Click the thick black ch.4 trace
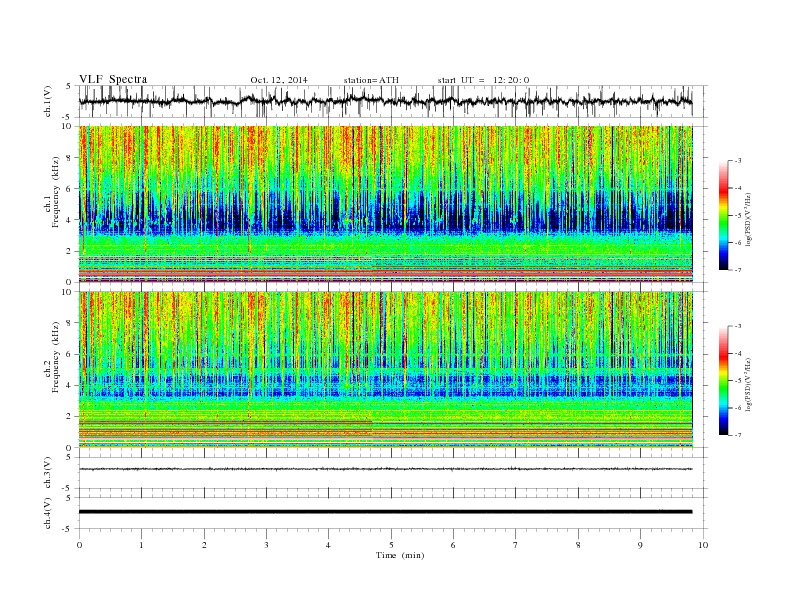This screenshot has height=612, width=792. [x=385, y=512]
